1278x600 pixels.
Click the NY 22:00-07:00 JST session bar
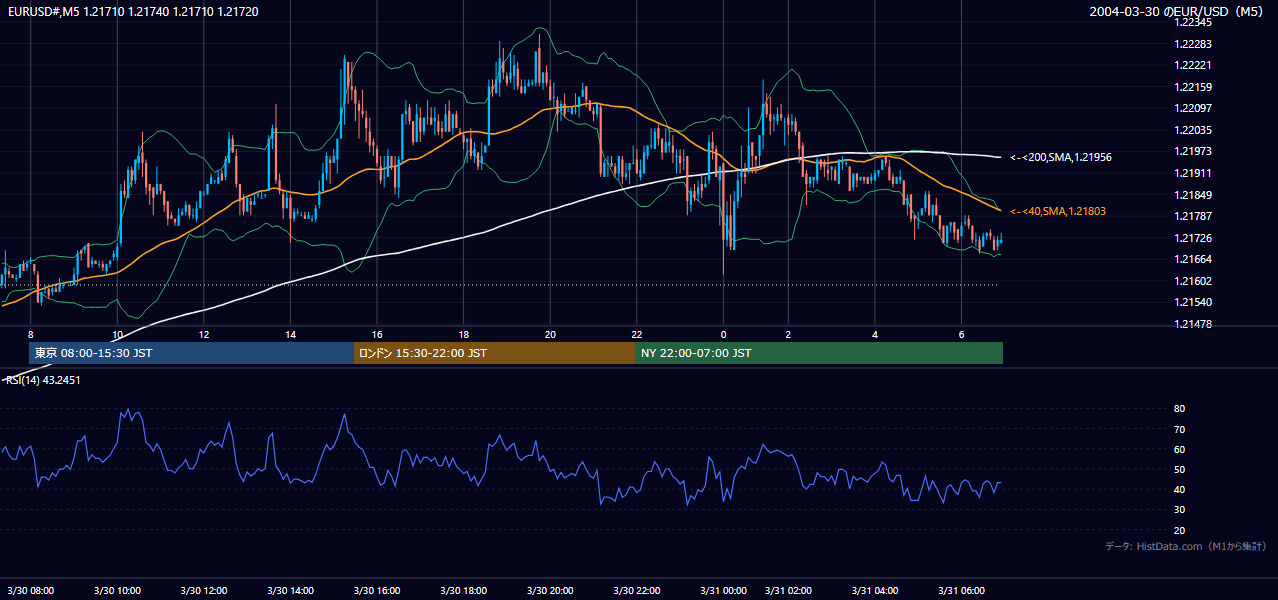819,353
